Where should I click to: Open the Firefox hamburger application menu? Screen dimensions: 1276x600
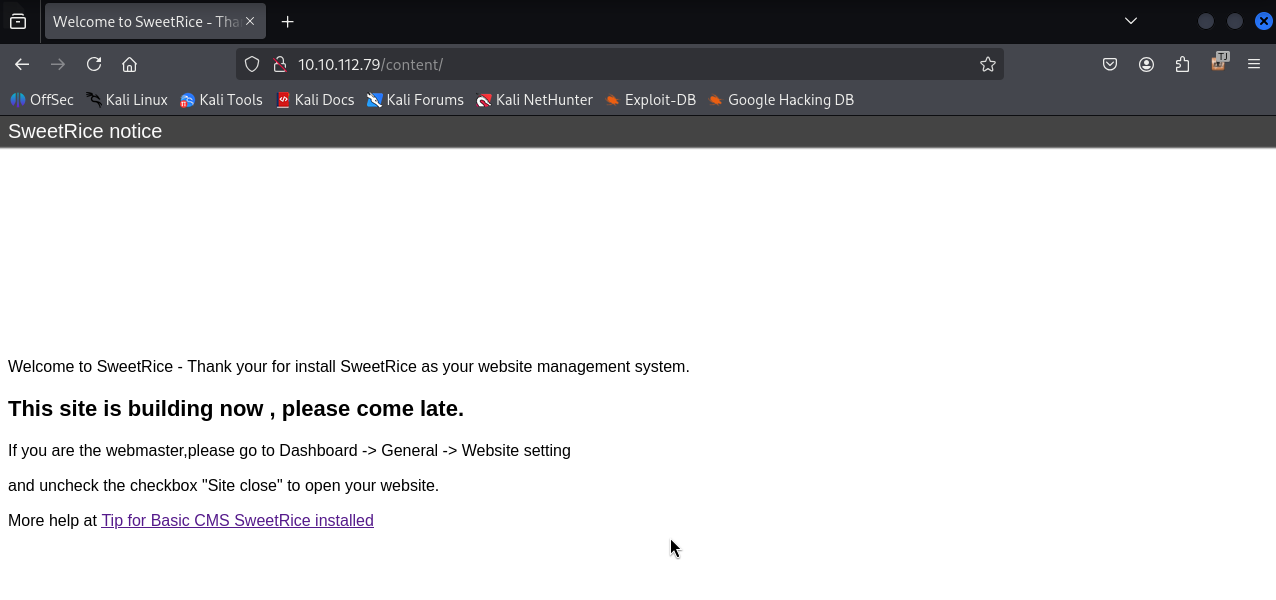coord(1254,64)
